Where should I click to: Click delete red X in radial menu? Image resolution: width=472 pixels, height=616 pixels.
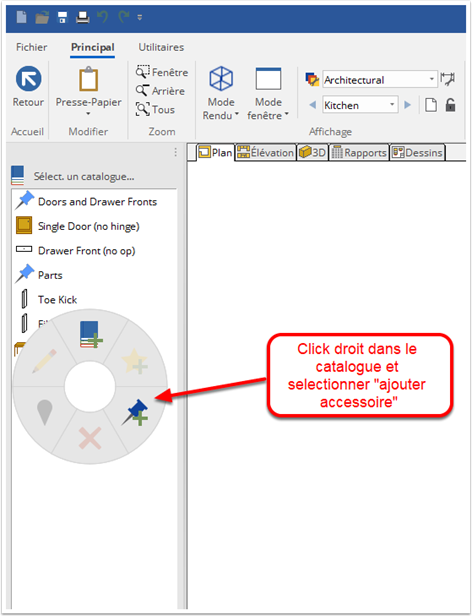click(x=90, y=438)
